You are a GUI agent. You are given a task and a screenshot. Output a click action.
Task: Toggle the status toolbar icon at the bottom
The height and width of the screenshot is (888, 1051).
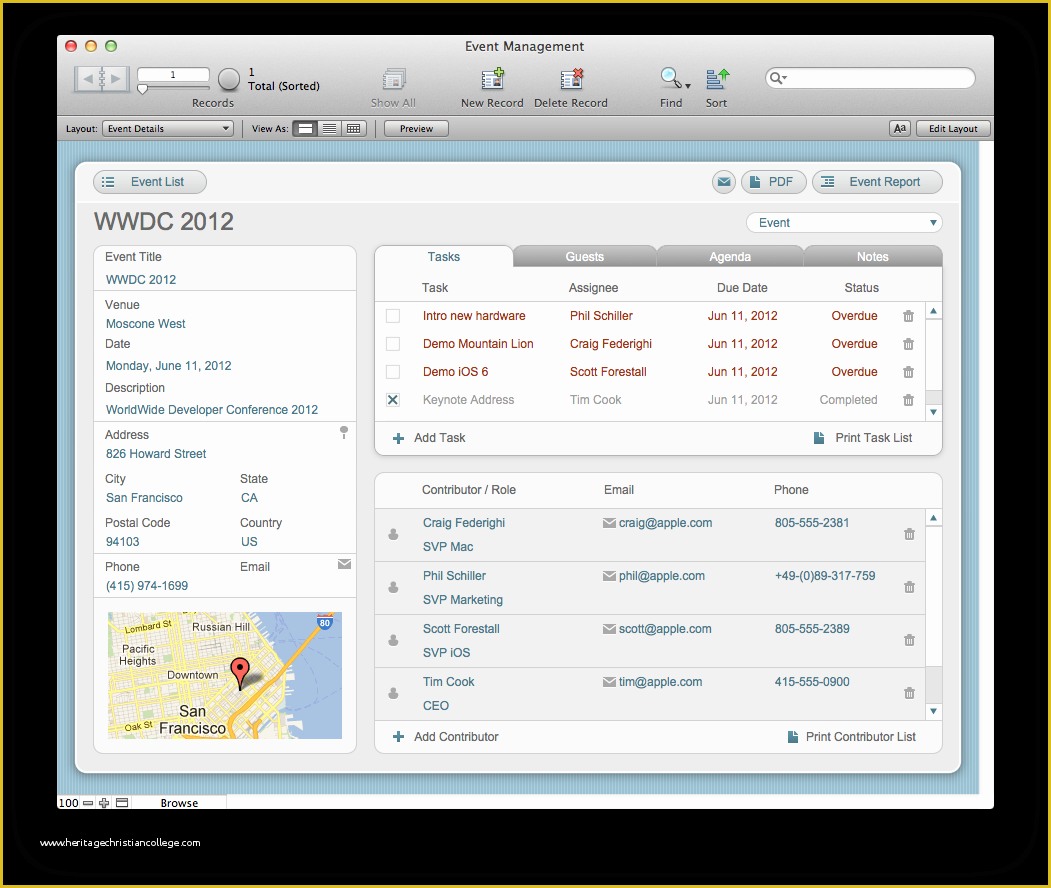[x=122, y=803]
